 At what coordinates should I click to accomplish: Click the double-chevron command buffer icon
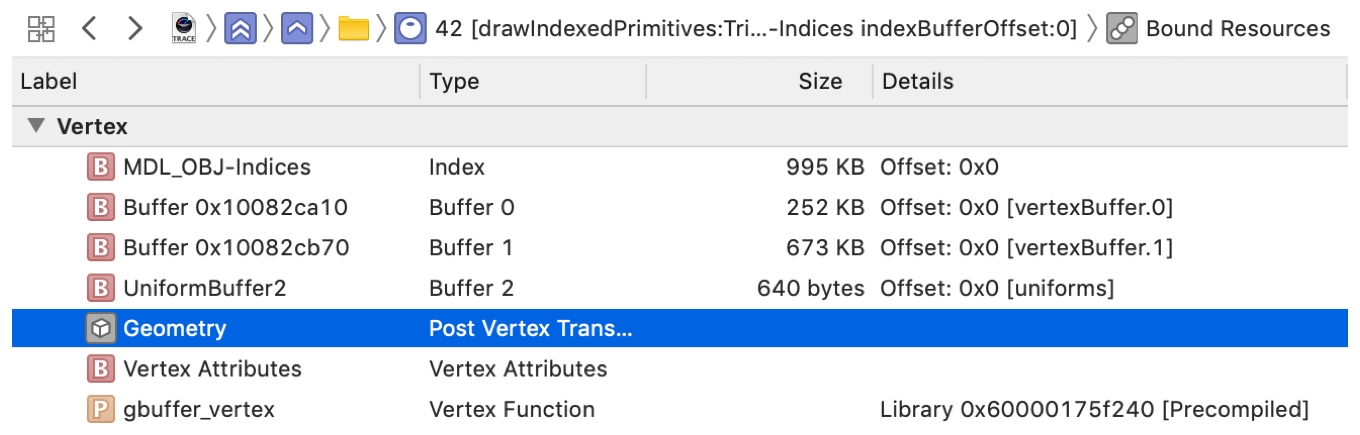tap(238, 28)
